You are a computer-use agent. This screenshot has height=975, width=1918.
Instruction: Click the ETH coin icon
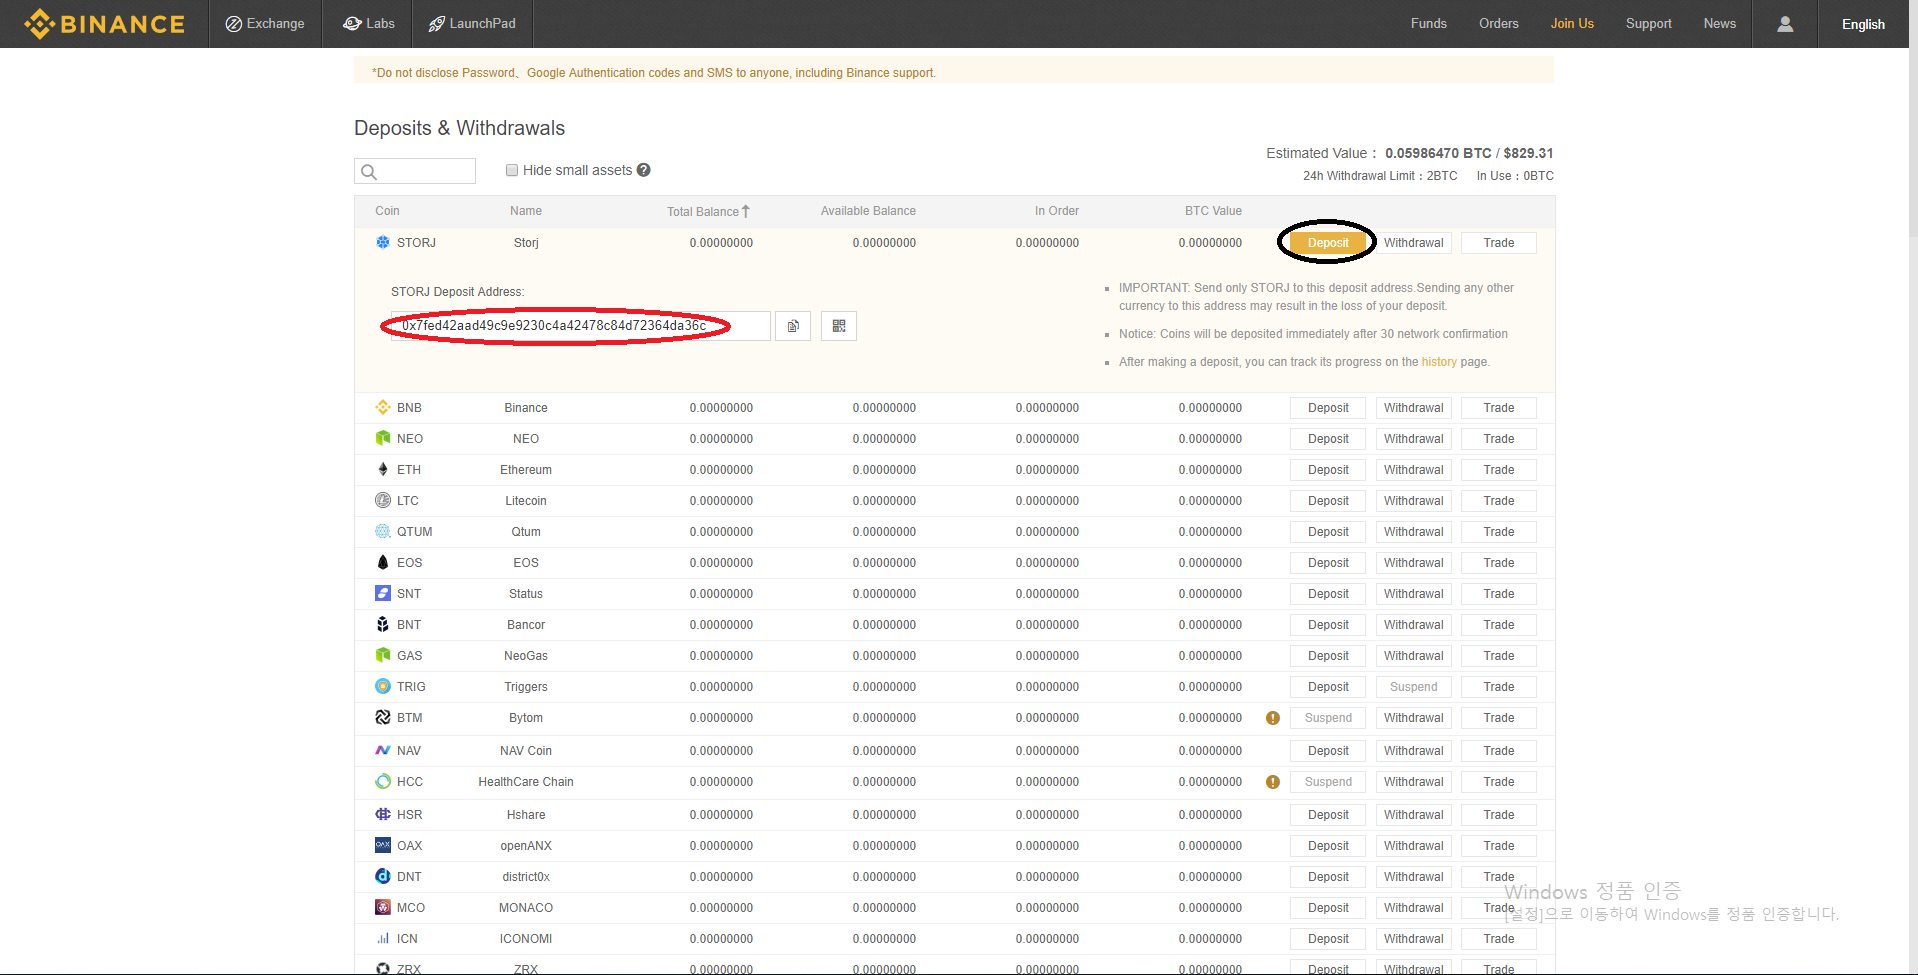383,469
